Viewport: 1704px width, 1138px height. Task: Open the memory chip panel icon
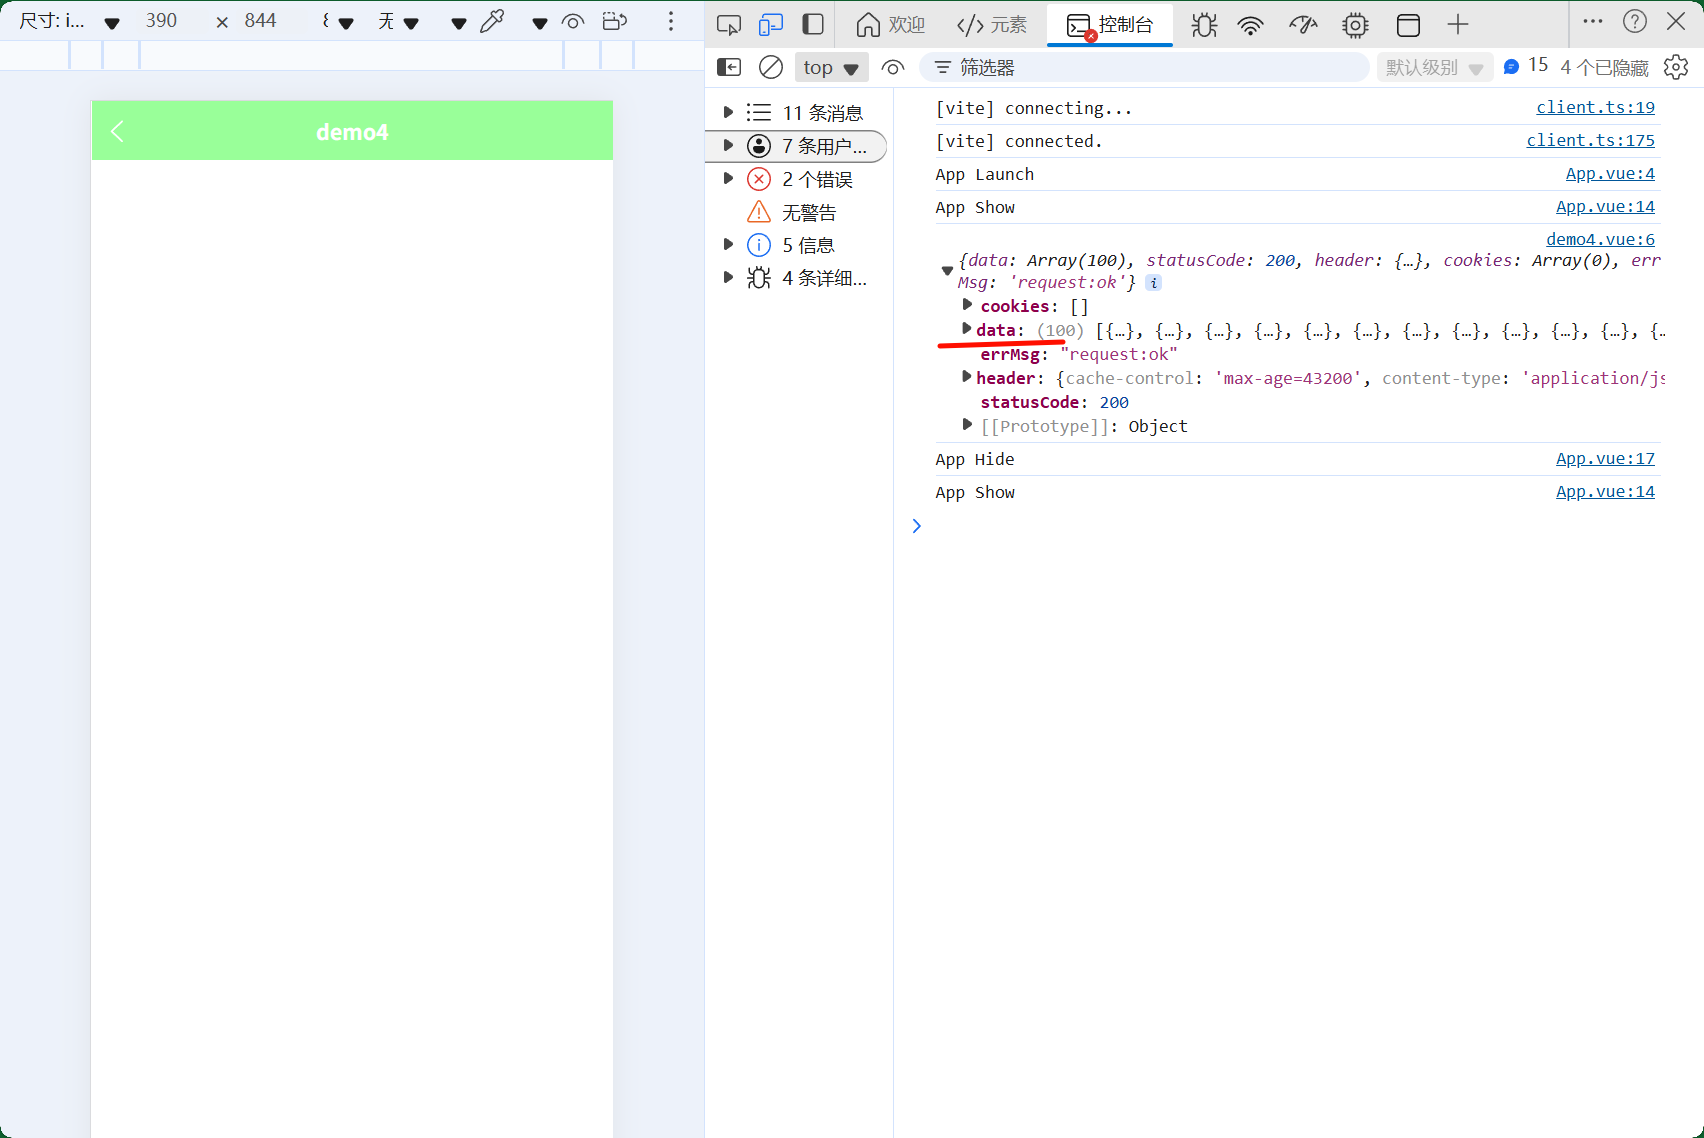pyautogui.click(x=1355, y=24)
